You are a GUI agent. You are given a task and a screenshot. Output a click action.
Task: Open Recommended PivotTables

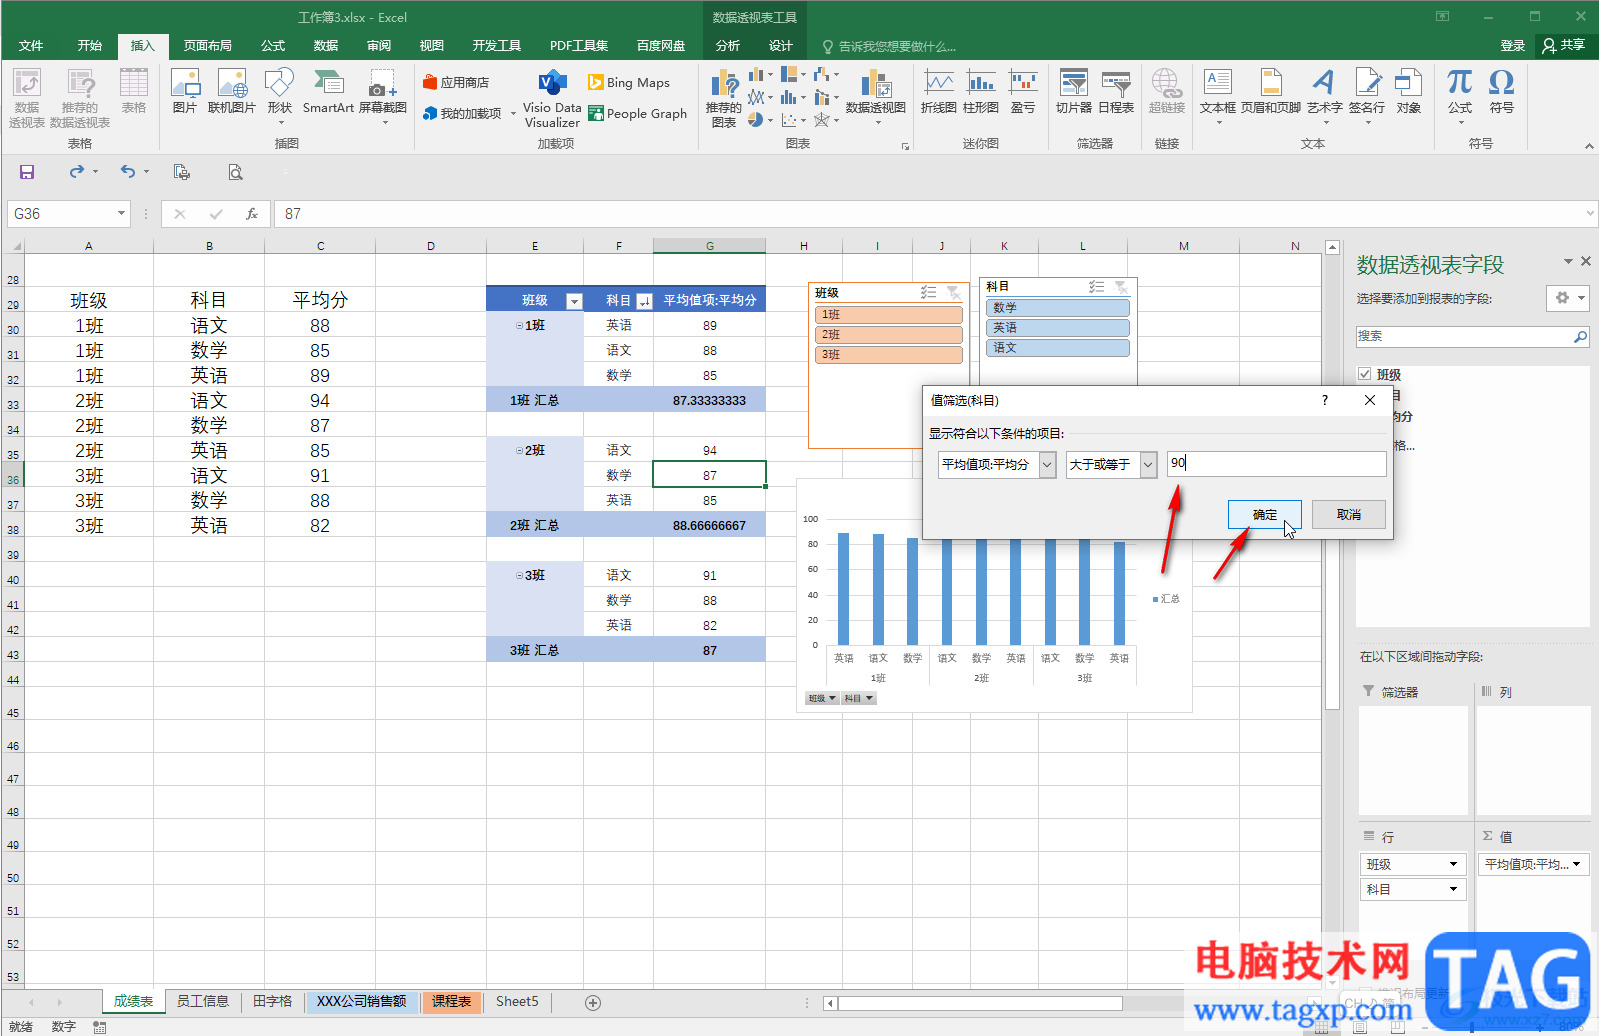80,97
